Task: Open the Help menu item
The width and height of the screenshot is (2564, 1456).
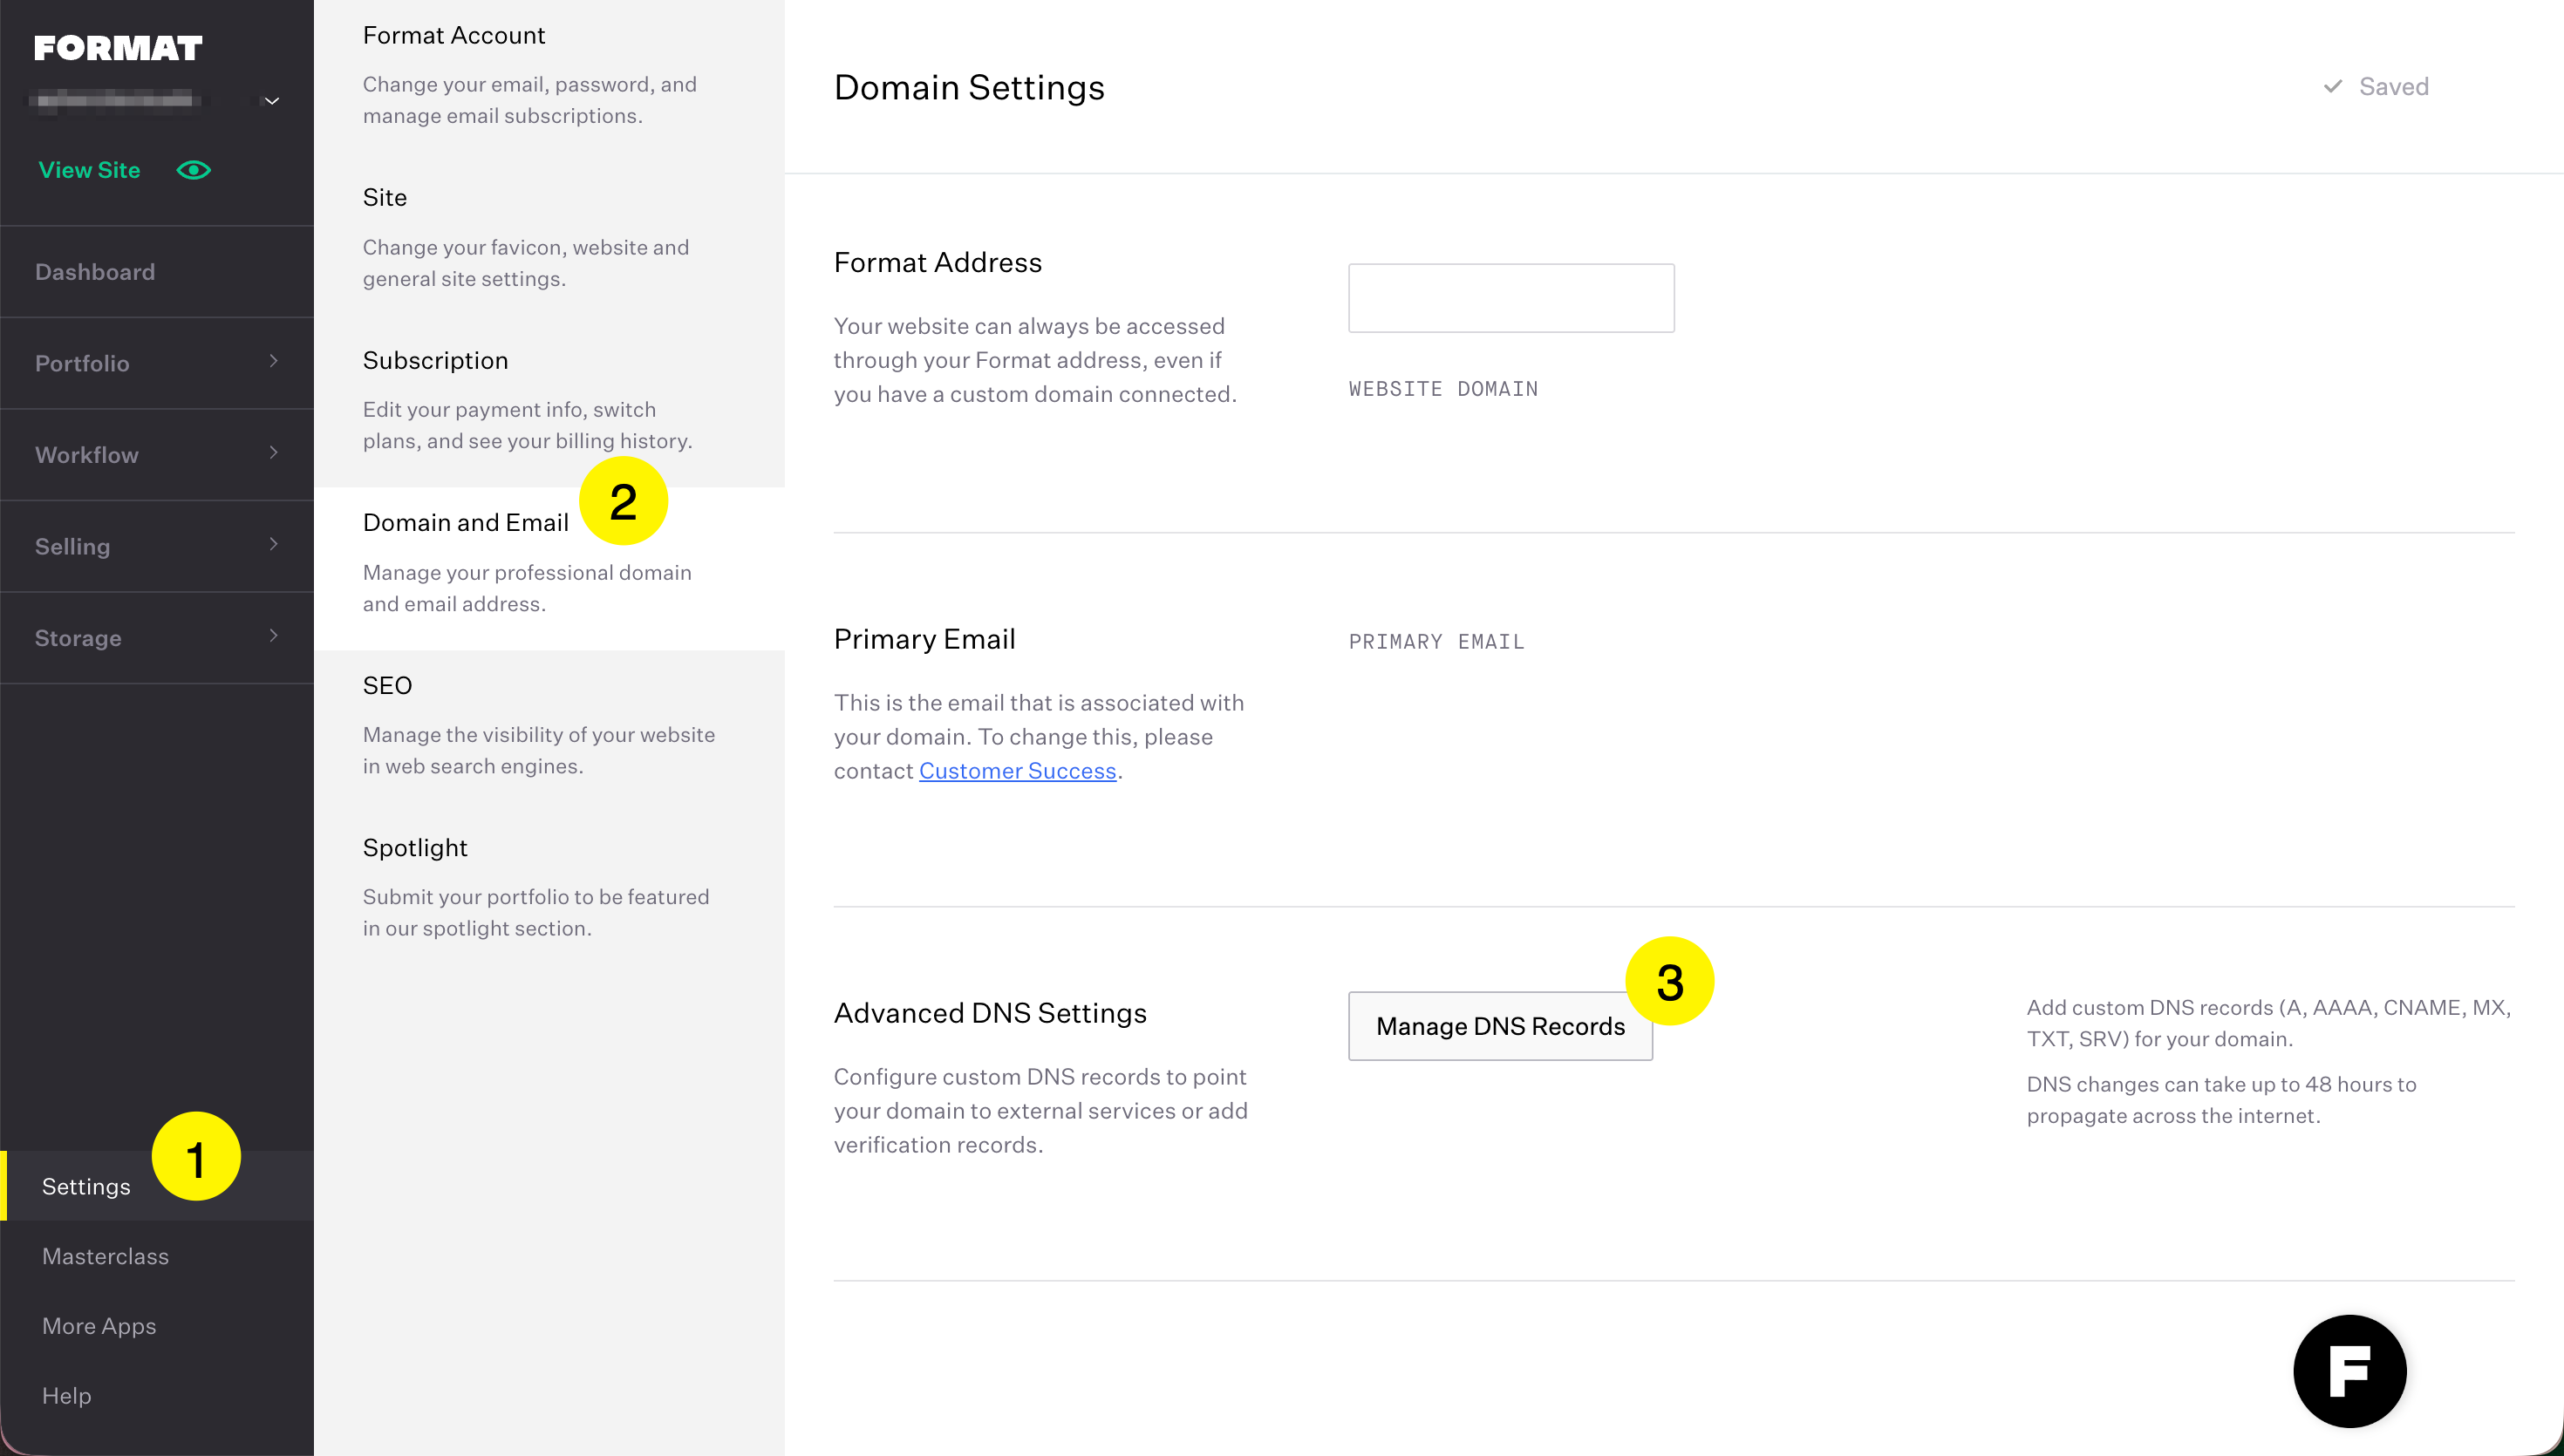Action: [x=66, y=1395]
